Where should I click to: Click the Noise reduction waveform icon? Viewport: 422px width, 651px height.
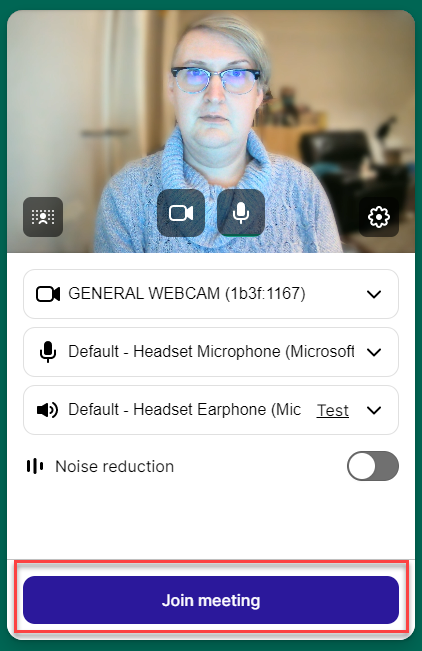pyautogui.click(x=35, y=466)
